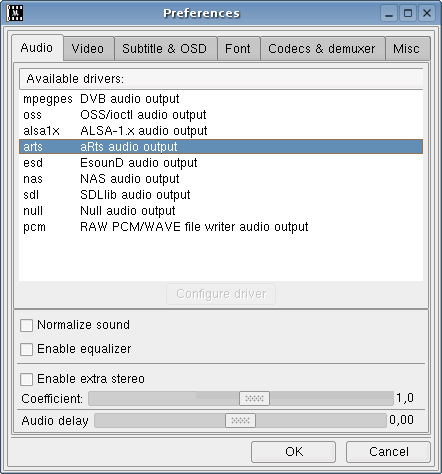Open the Codecs & demuxer tab
Image resolution: width=442 pixels, height=474 pixels.
(322, 49)
